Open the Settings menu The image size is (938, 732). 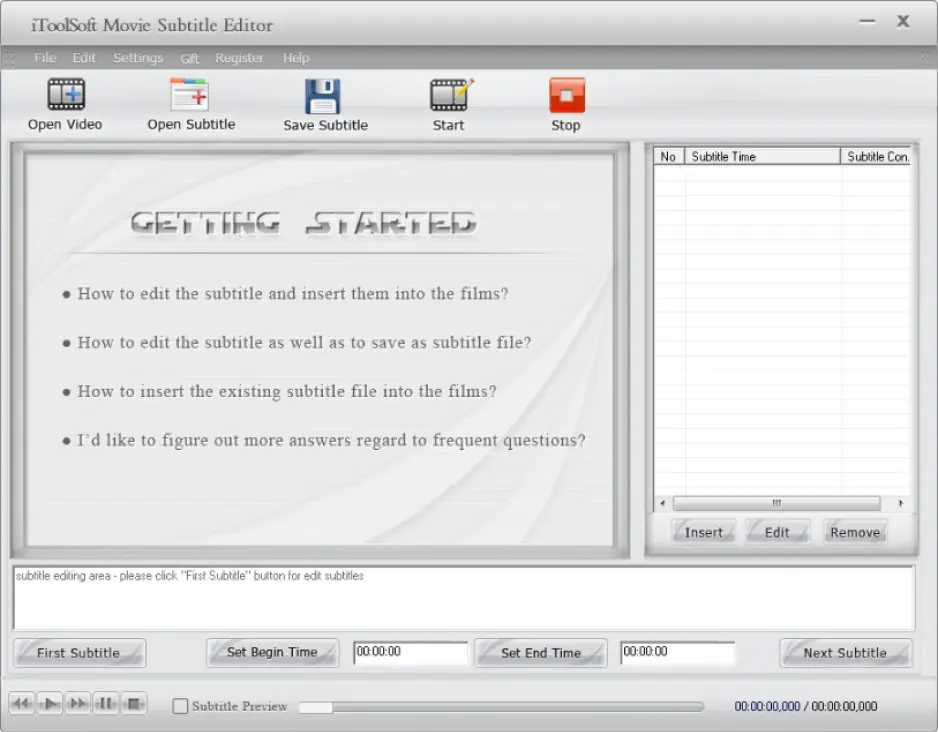[138, 57]
